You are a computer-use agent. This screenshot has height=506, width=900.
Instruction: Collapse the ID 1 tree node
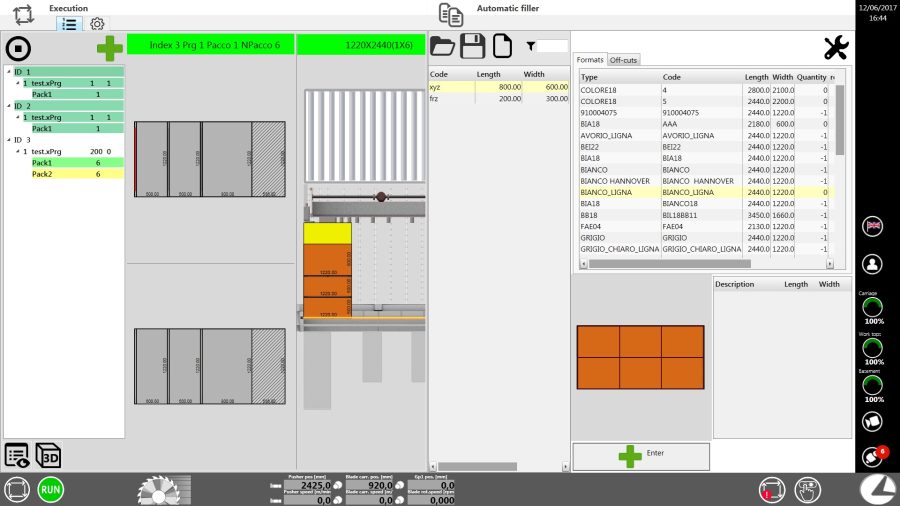click(9, 72)
